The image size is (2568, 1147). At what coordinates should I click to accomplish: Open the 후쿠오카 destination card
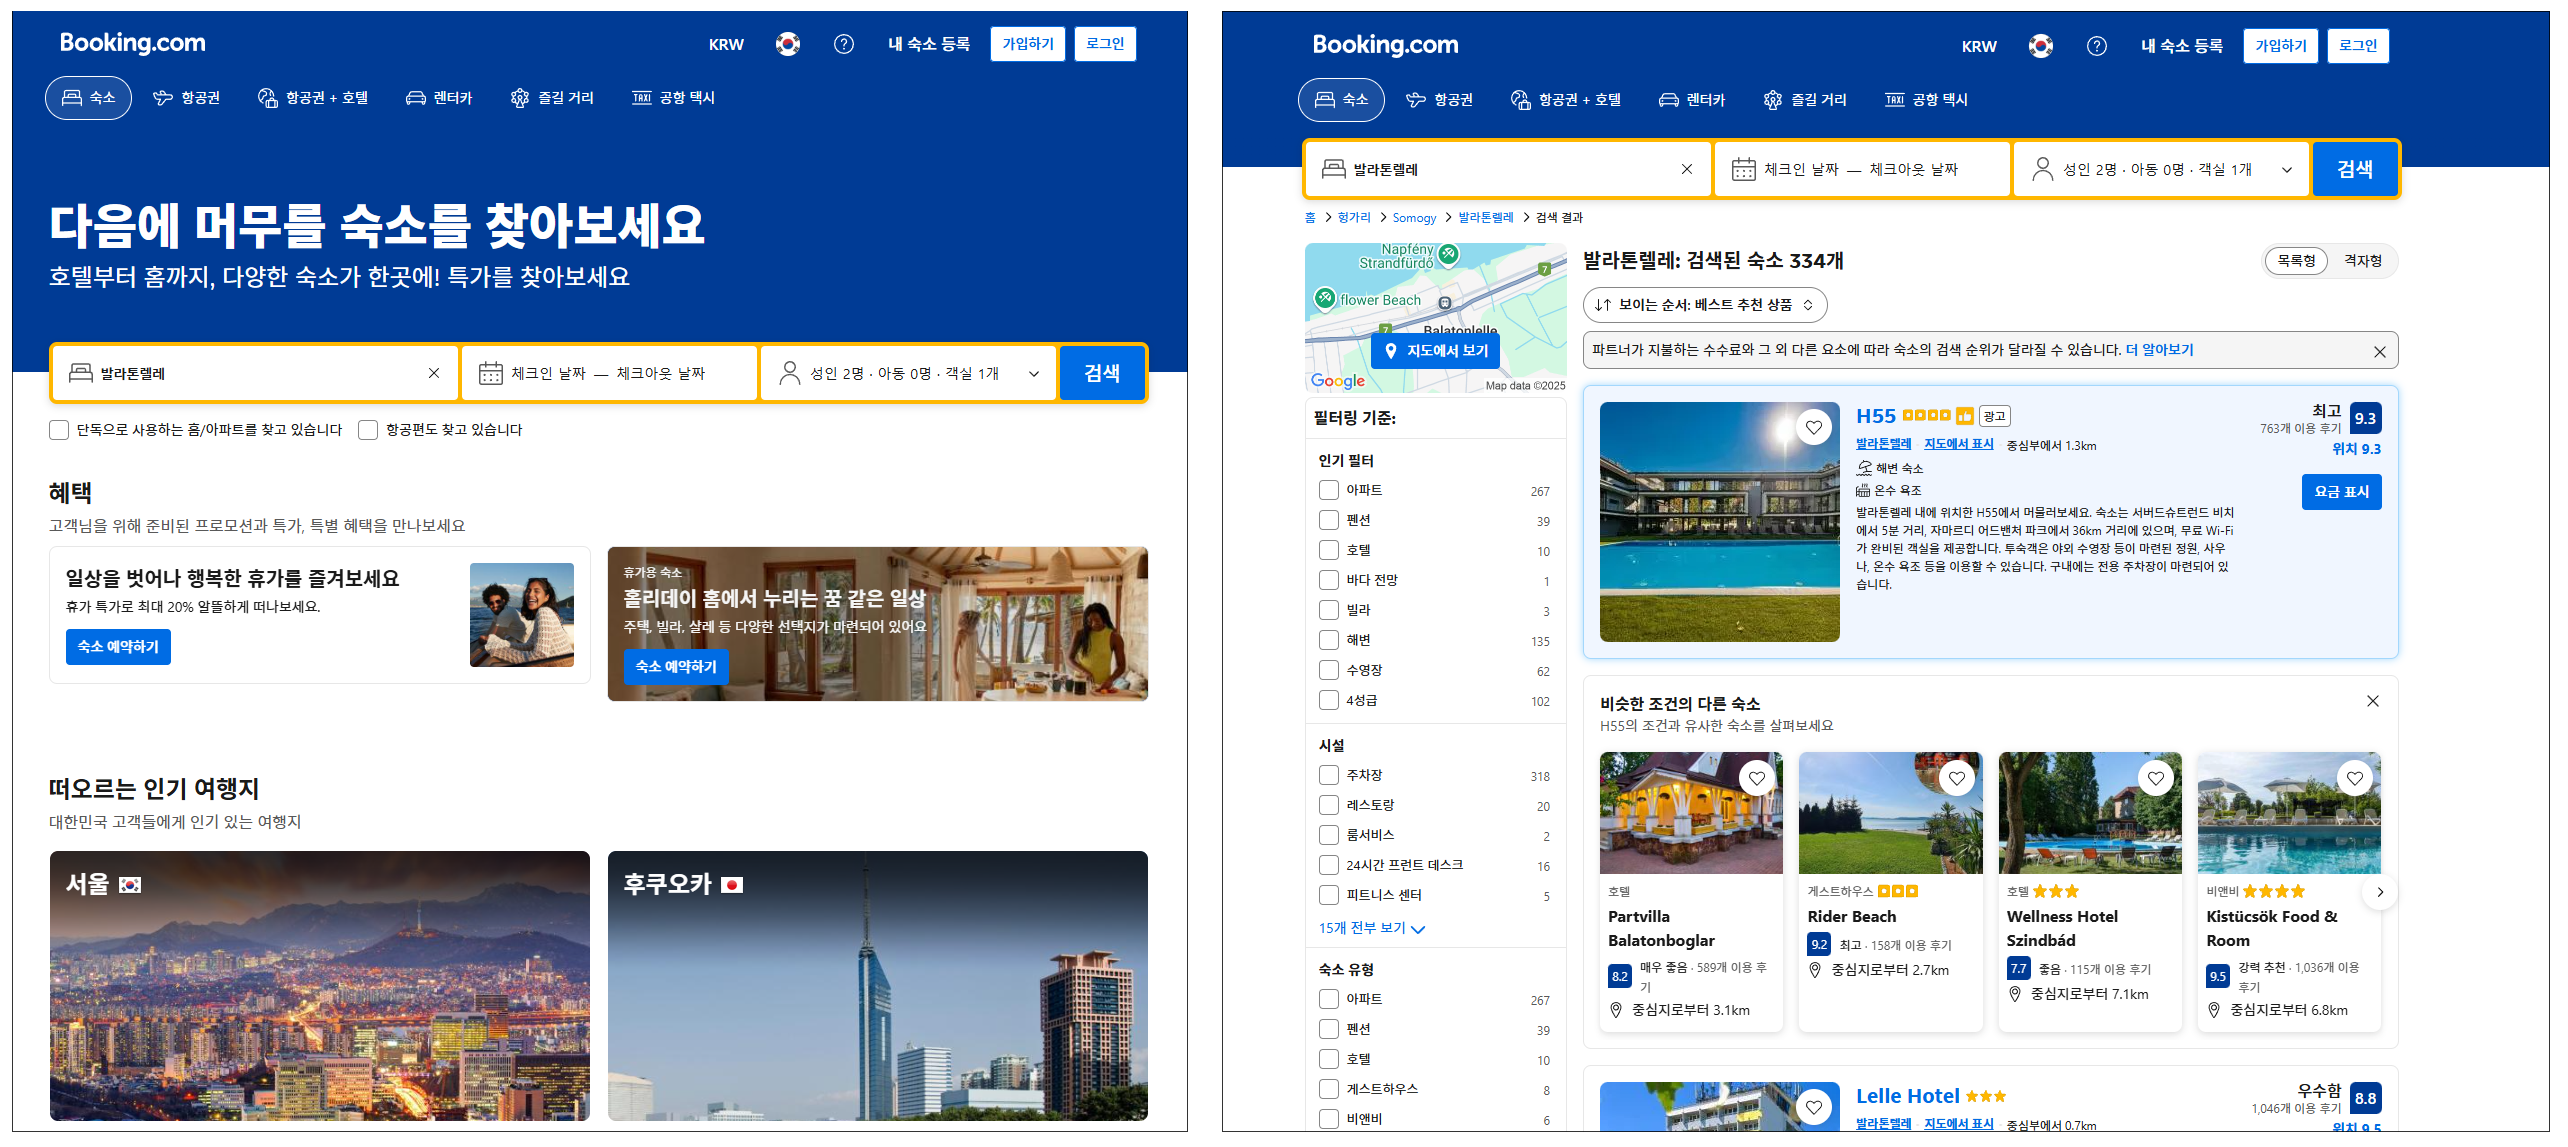click(x=877, y=985)
